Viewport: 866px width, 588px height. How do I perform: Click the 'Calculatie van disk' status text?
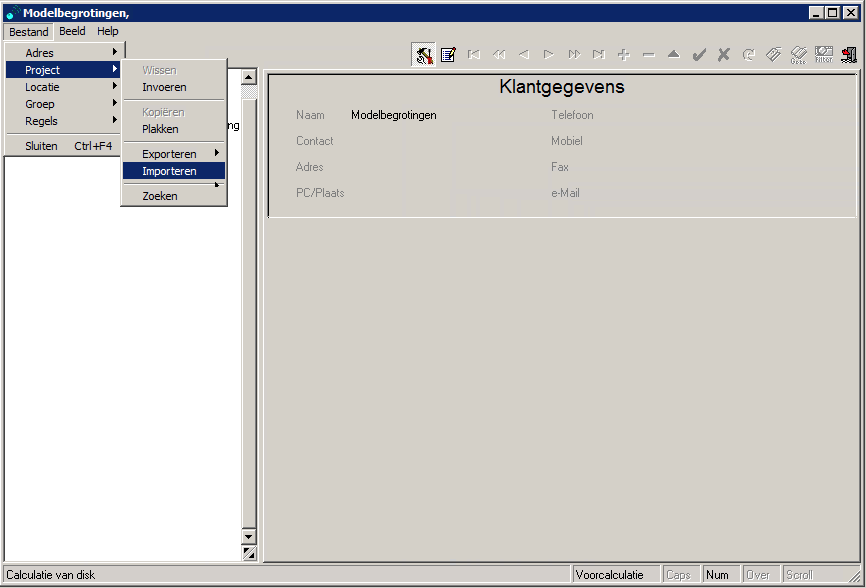[x=51, y=575]
